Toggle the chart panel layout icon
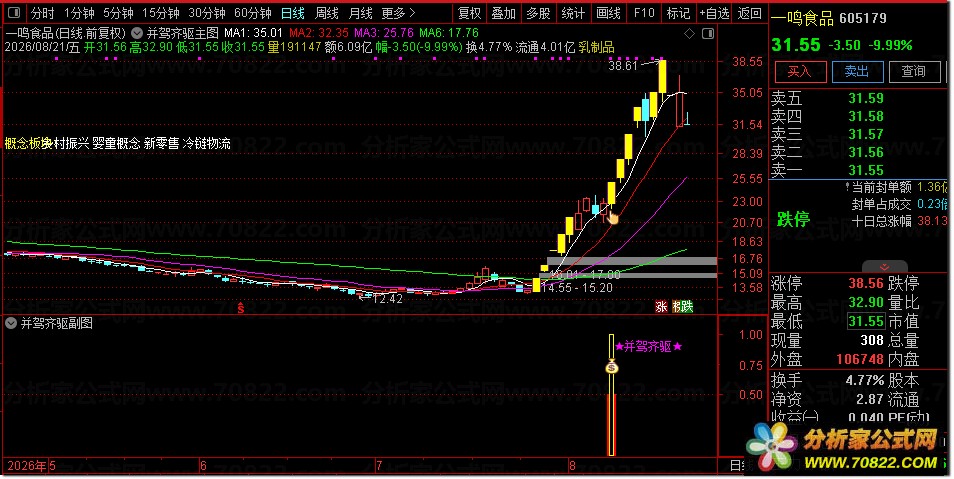The width and height of the screenshot is (954, 479). tap(708, 33)
